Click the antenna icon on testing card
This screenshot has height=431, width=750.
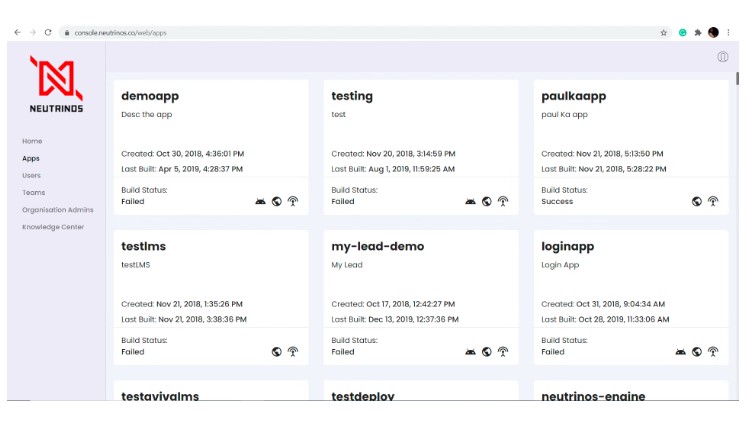tap(503, 201)
